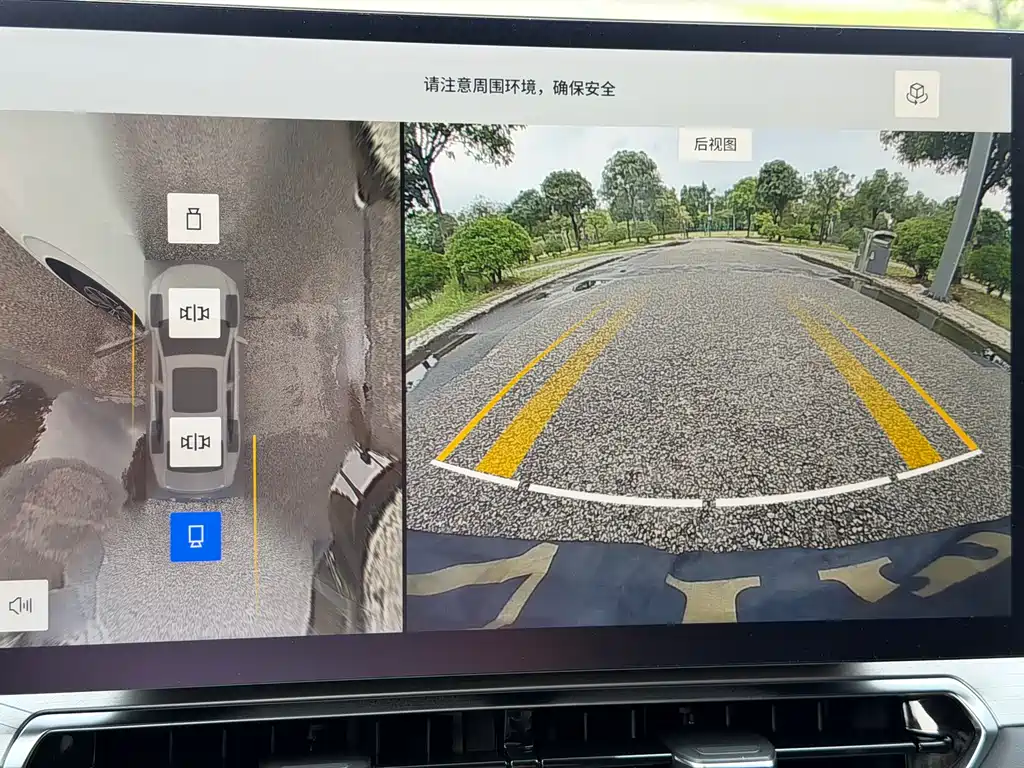Screen dimensions: 1024x768
Task: Tap the gray trash bin in rear feed
Action: click(x=875, y=251)
